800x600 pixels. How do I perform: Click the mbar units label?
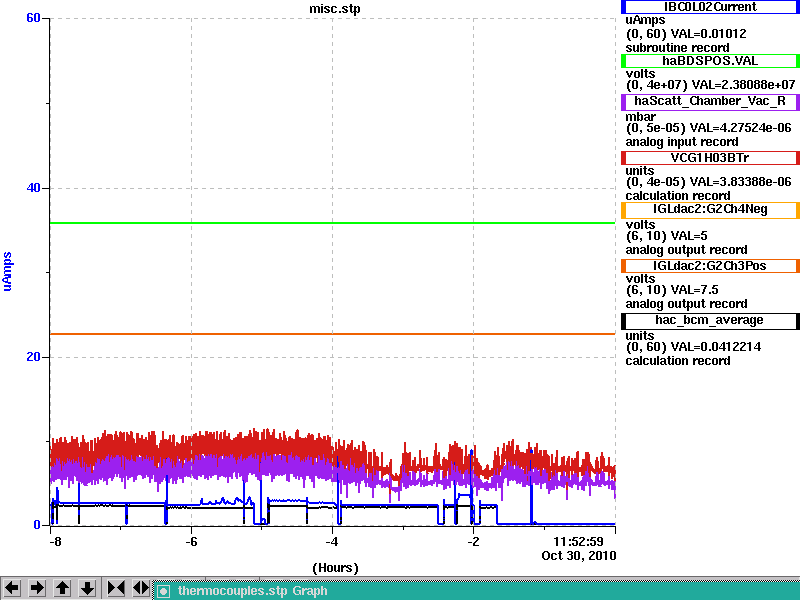pos(641,117)
